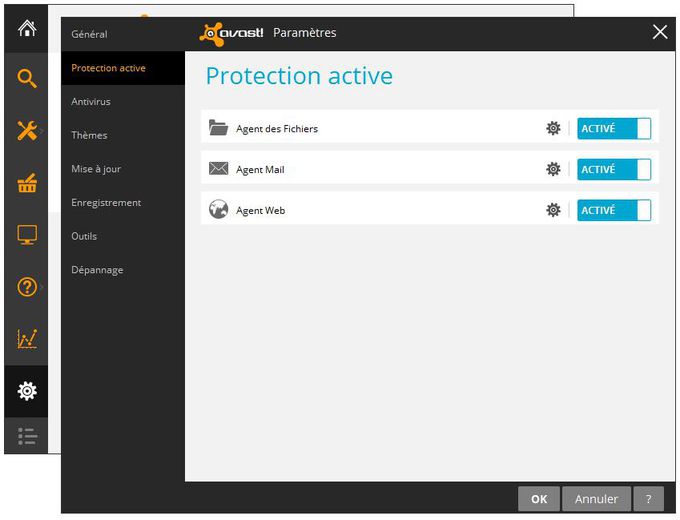Toggle Agent Web ACTIVÉ switch
Image resolution: width=680 pixels, height=520 pixels.
pos(614,210)
